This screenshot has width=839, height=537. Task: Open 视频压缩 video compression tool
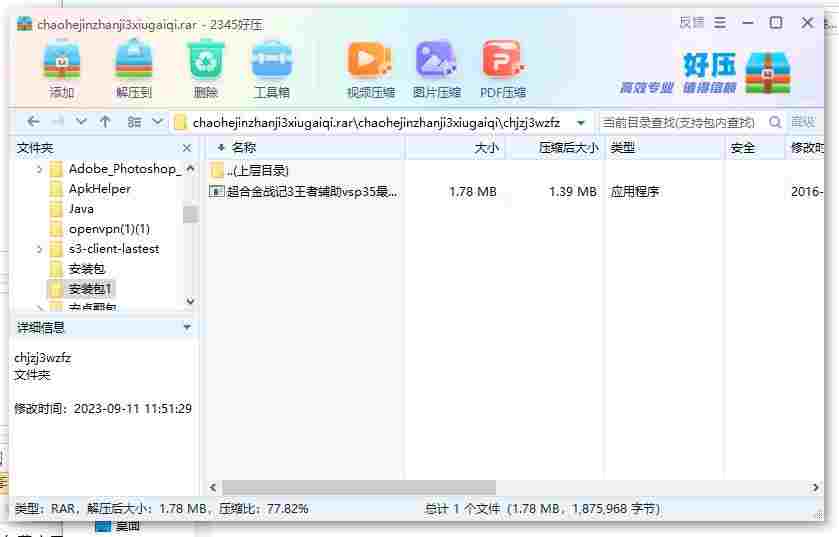coord(370,70)
